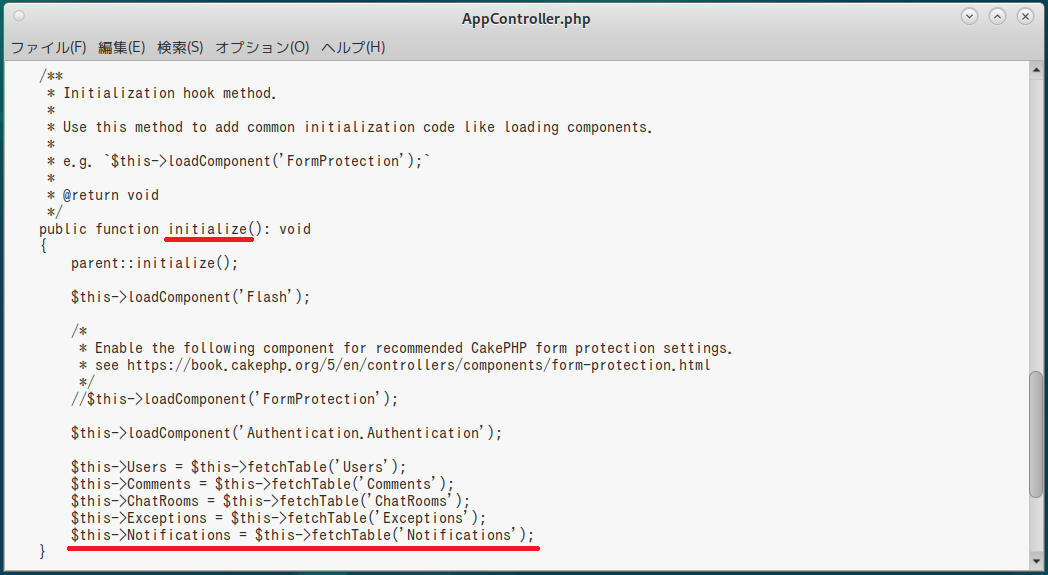Viewport: 1048px width, 575px height.
Task: Click the commented FormProtection loadComponent line
Action: coord(235,399)
